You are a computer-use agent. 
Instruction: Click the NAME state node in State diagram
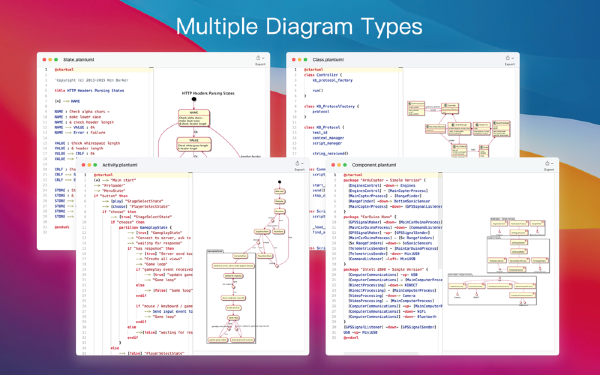click(194, 118)
